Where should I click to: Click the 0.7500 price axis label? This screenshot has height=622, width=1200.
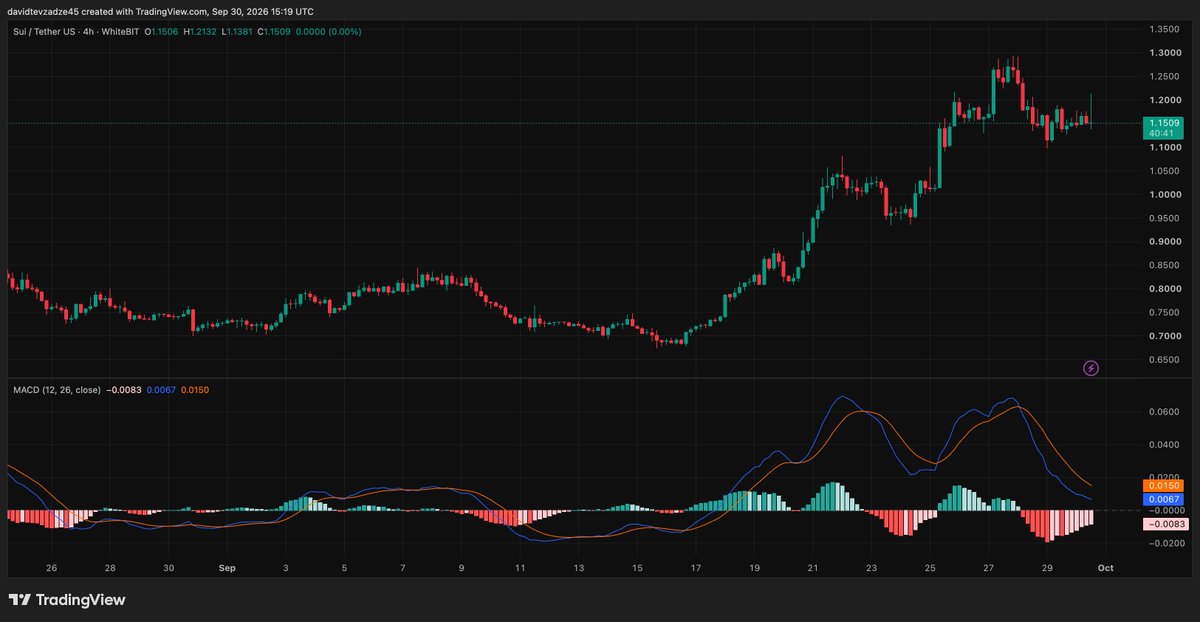coord(1162,313)
